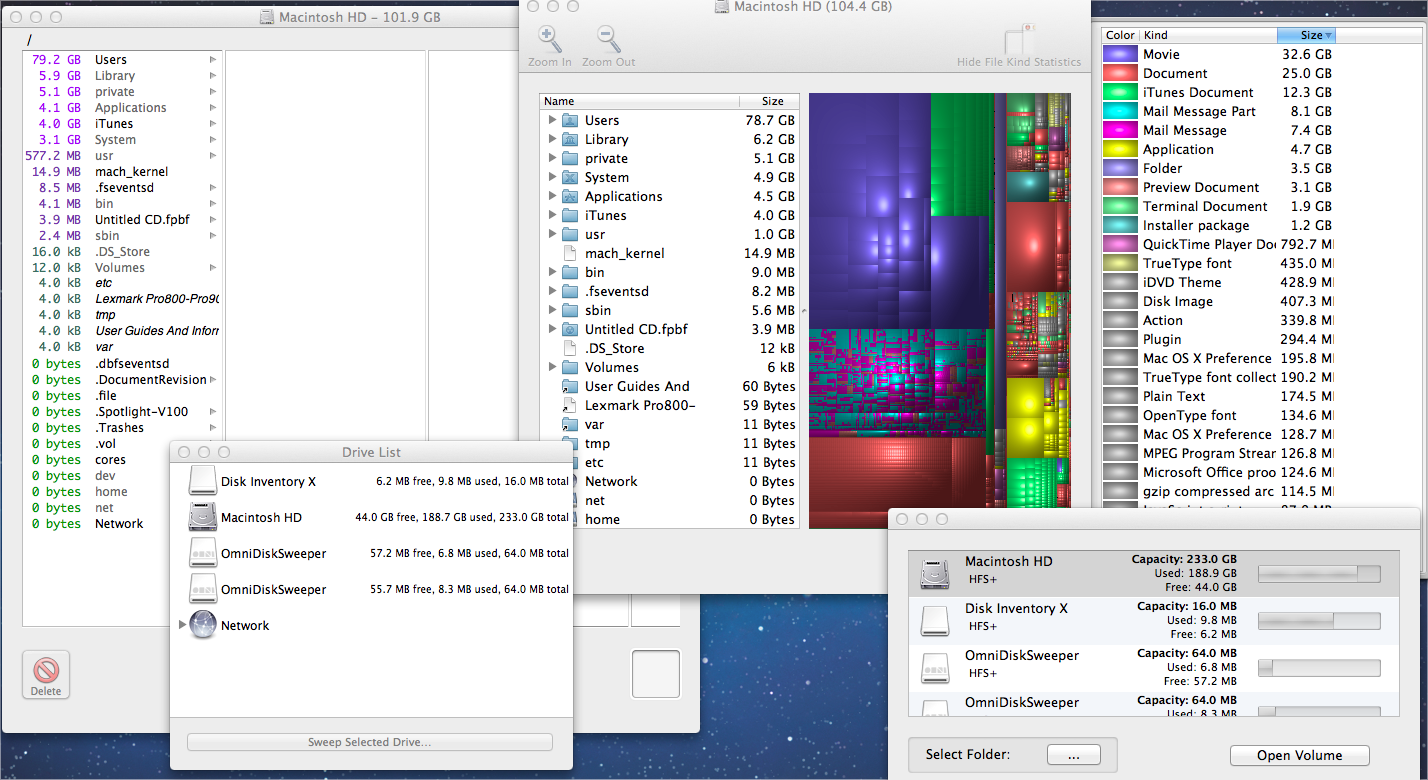
Task: Click Sweep Selected Drive button
Action: coord(370,742)
